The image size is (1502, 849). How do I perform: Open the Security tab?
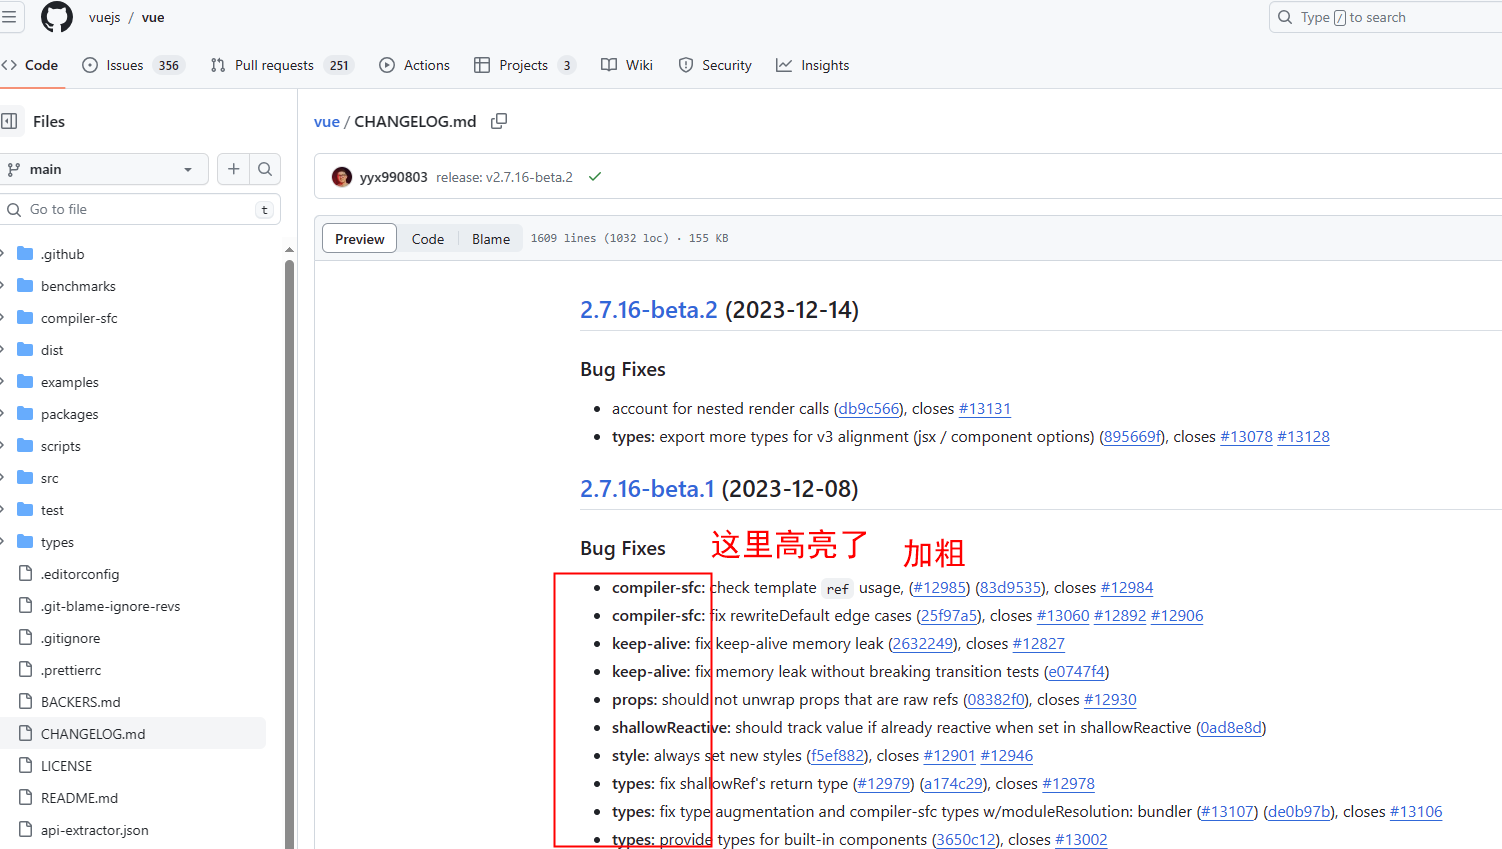tap(715, 65)
